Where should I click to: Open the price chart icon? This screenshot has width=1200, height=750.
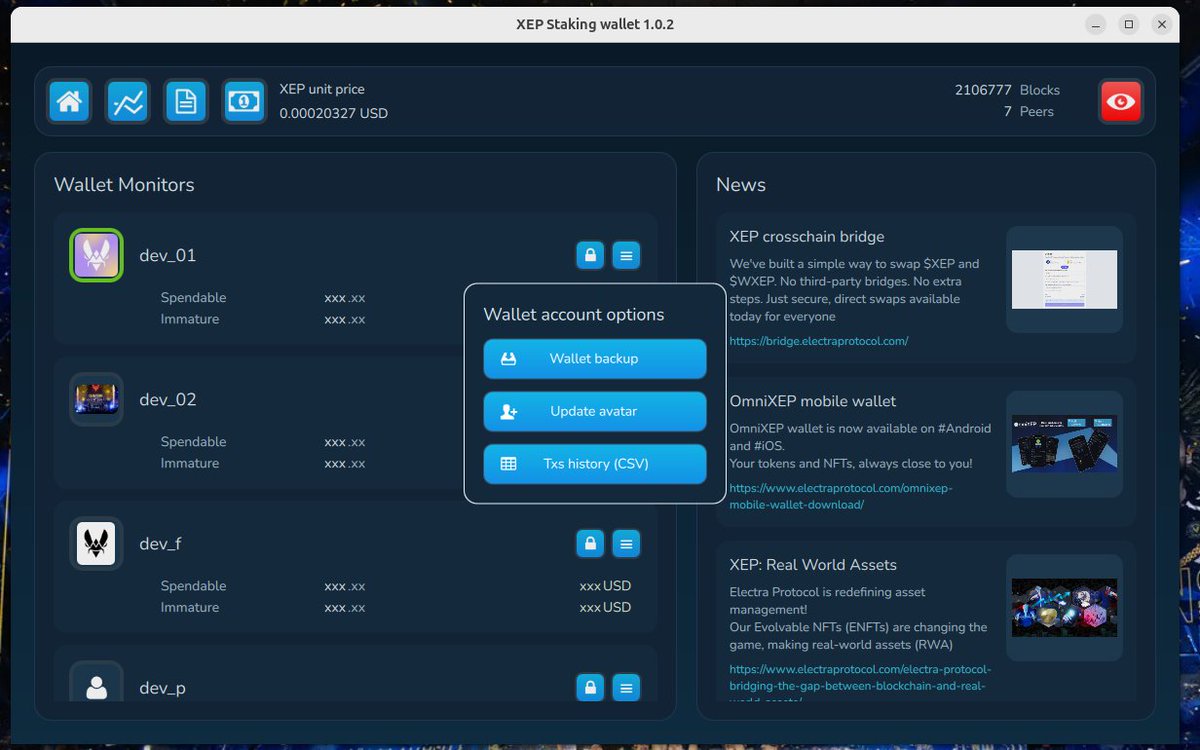pyautogui.click(x=128, y=101)
